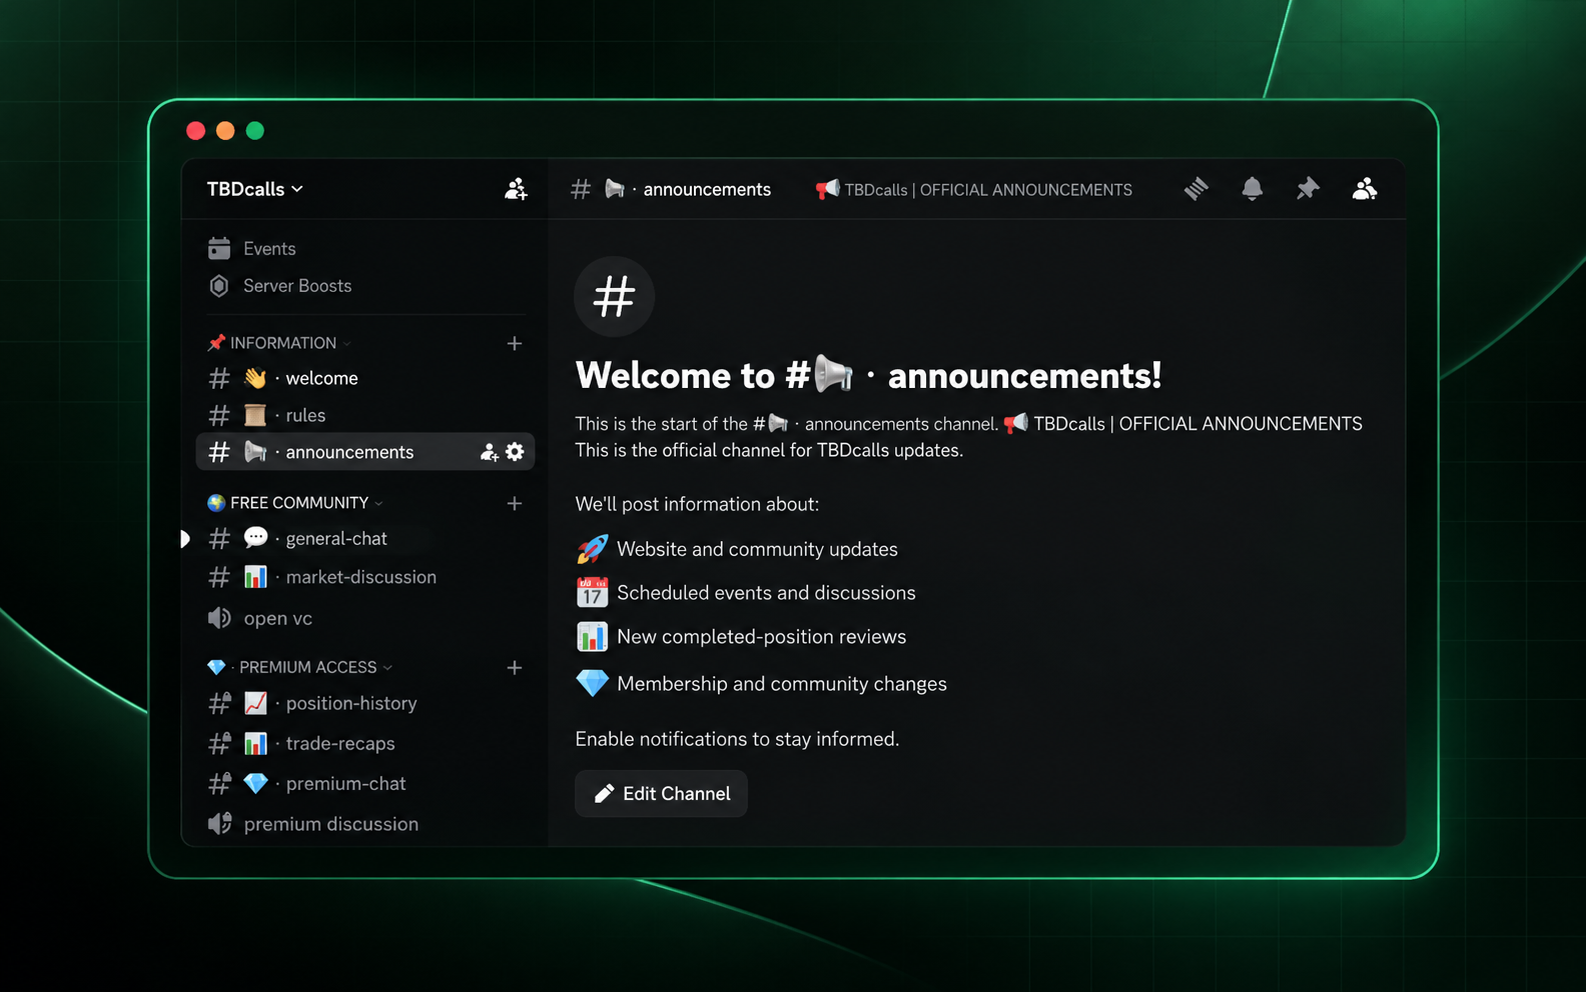The width and height of the screenshot is (1586, 992).
Task: Add a channel to PREMIUM ACCESS category
Action: 514,667
